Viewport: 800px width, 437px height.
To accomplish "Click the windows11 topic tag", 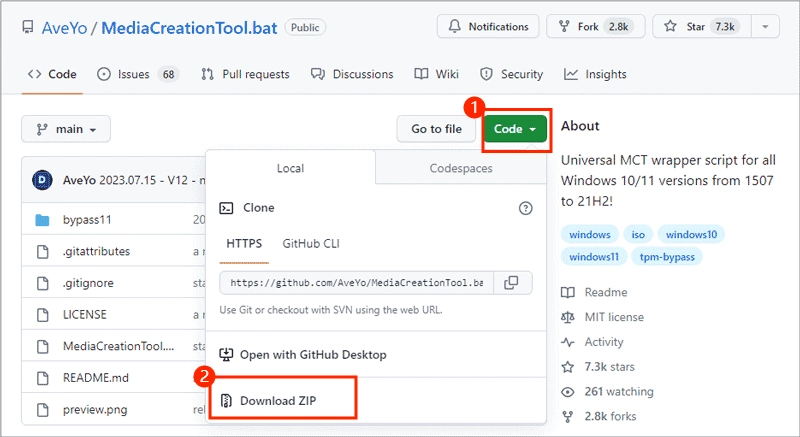I will (594, 257).
